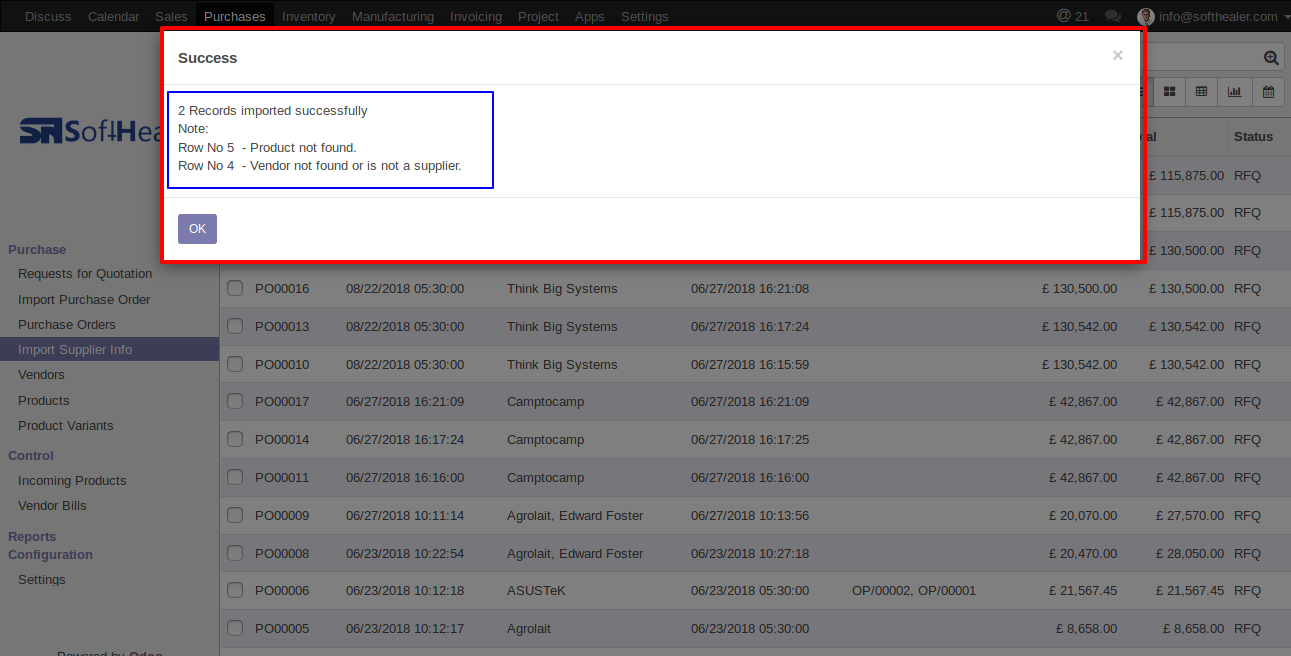The width and height of the screenshot is (1291, 656).
Task: Switch to the kanban view
Action: tap(1169, 91)
